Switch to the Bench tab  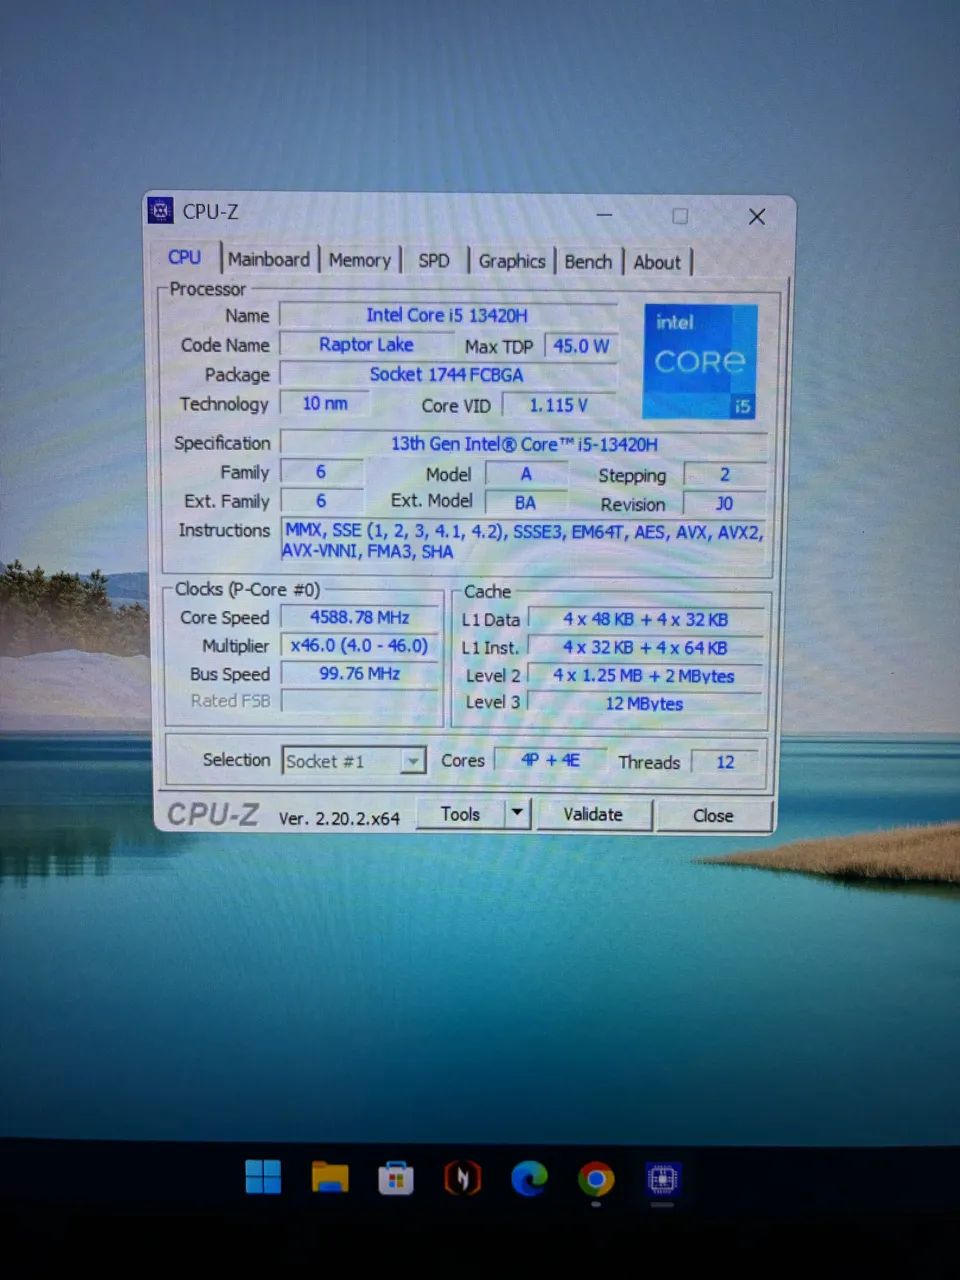pos(588,262)
